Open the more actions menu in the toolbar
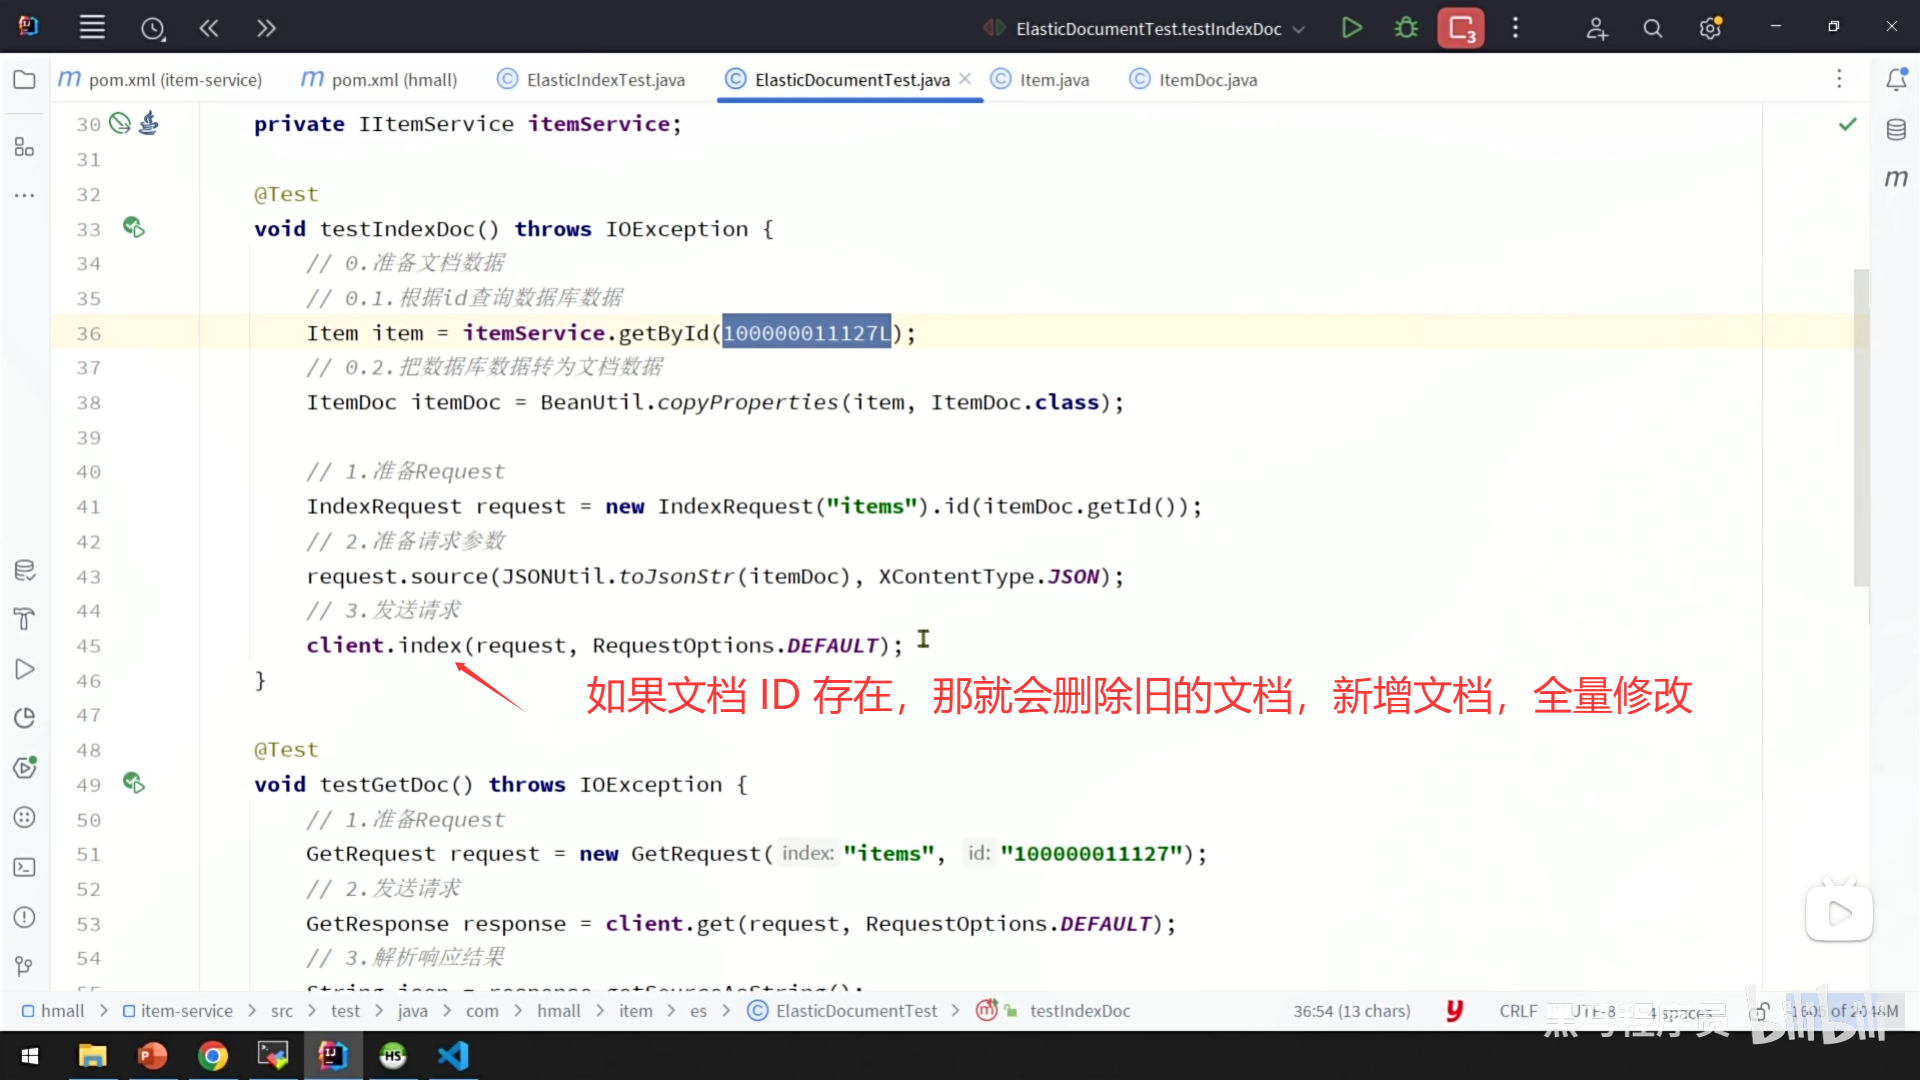The width and height of the screenshot is (1920, 1080). pyautogui.click(x=1515, y=28)
